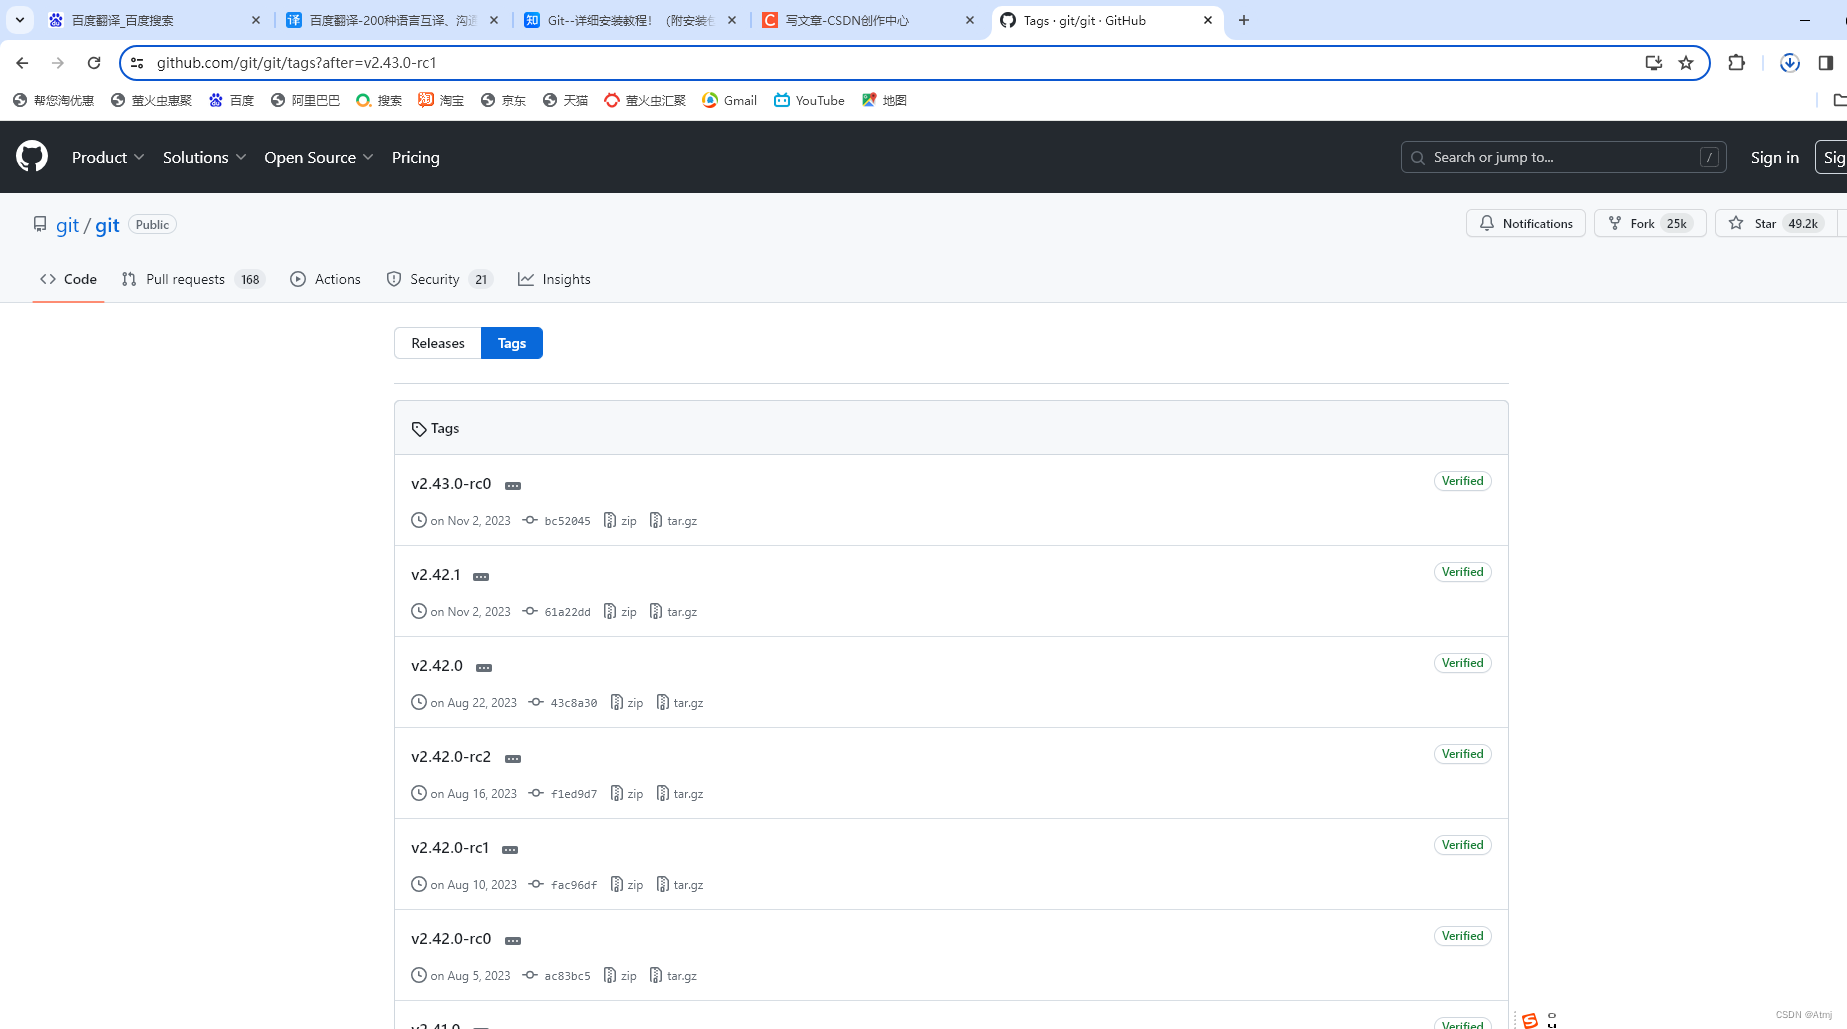The width and height of the screenshot is (1847, 1029).
Task: Show Verified signature details for v2.42.0-rc1
Action: (1462, 845)
